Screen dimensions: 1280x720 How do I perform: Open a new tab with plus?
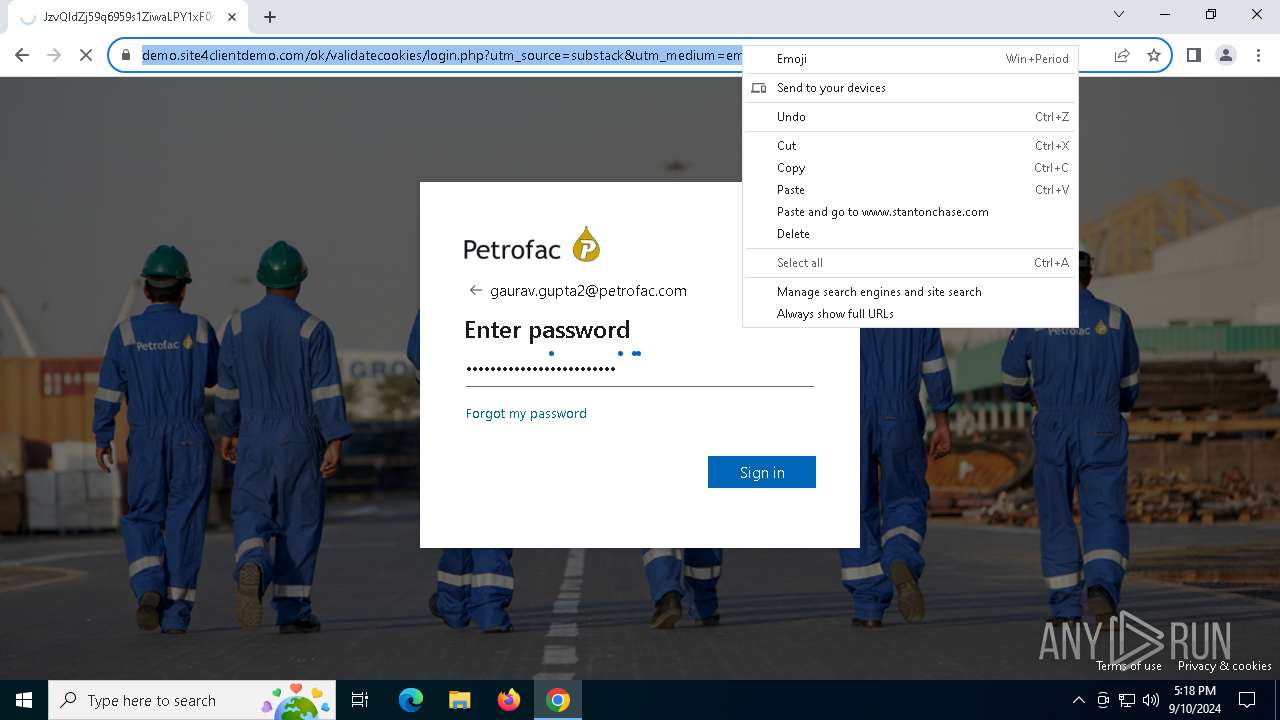(x=270, y=17)
